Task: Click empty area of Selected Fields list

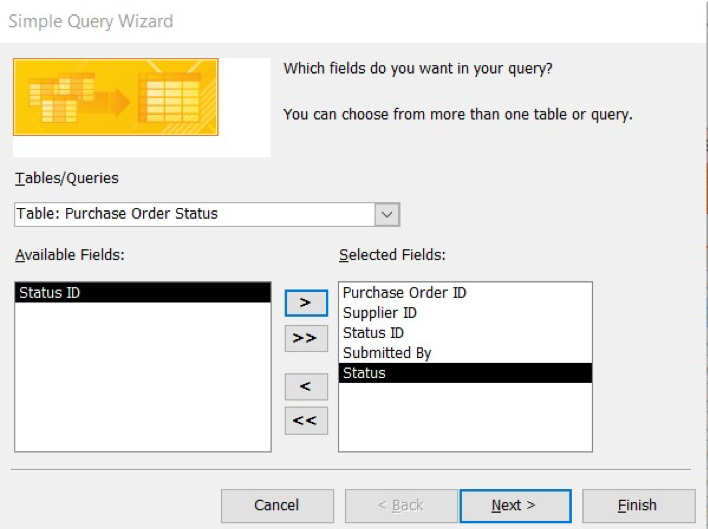Action: click(x=465, y=417)
